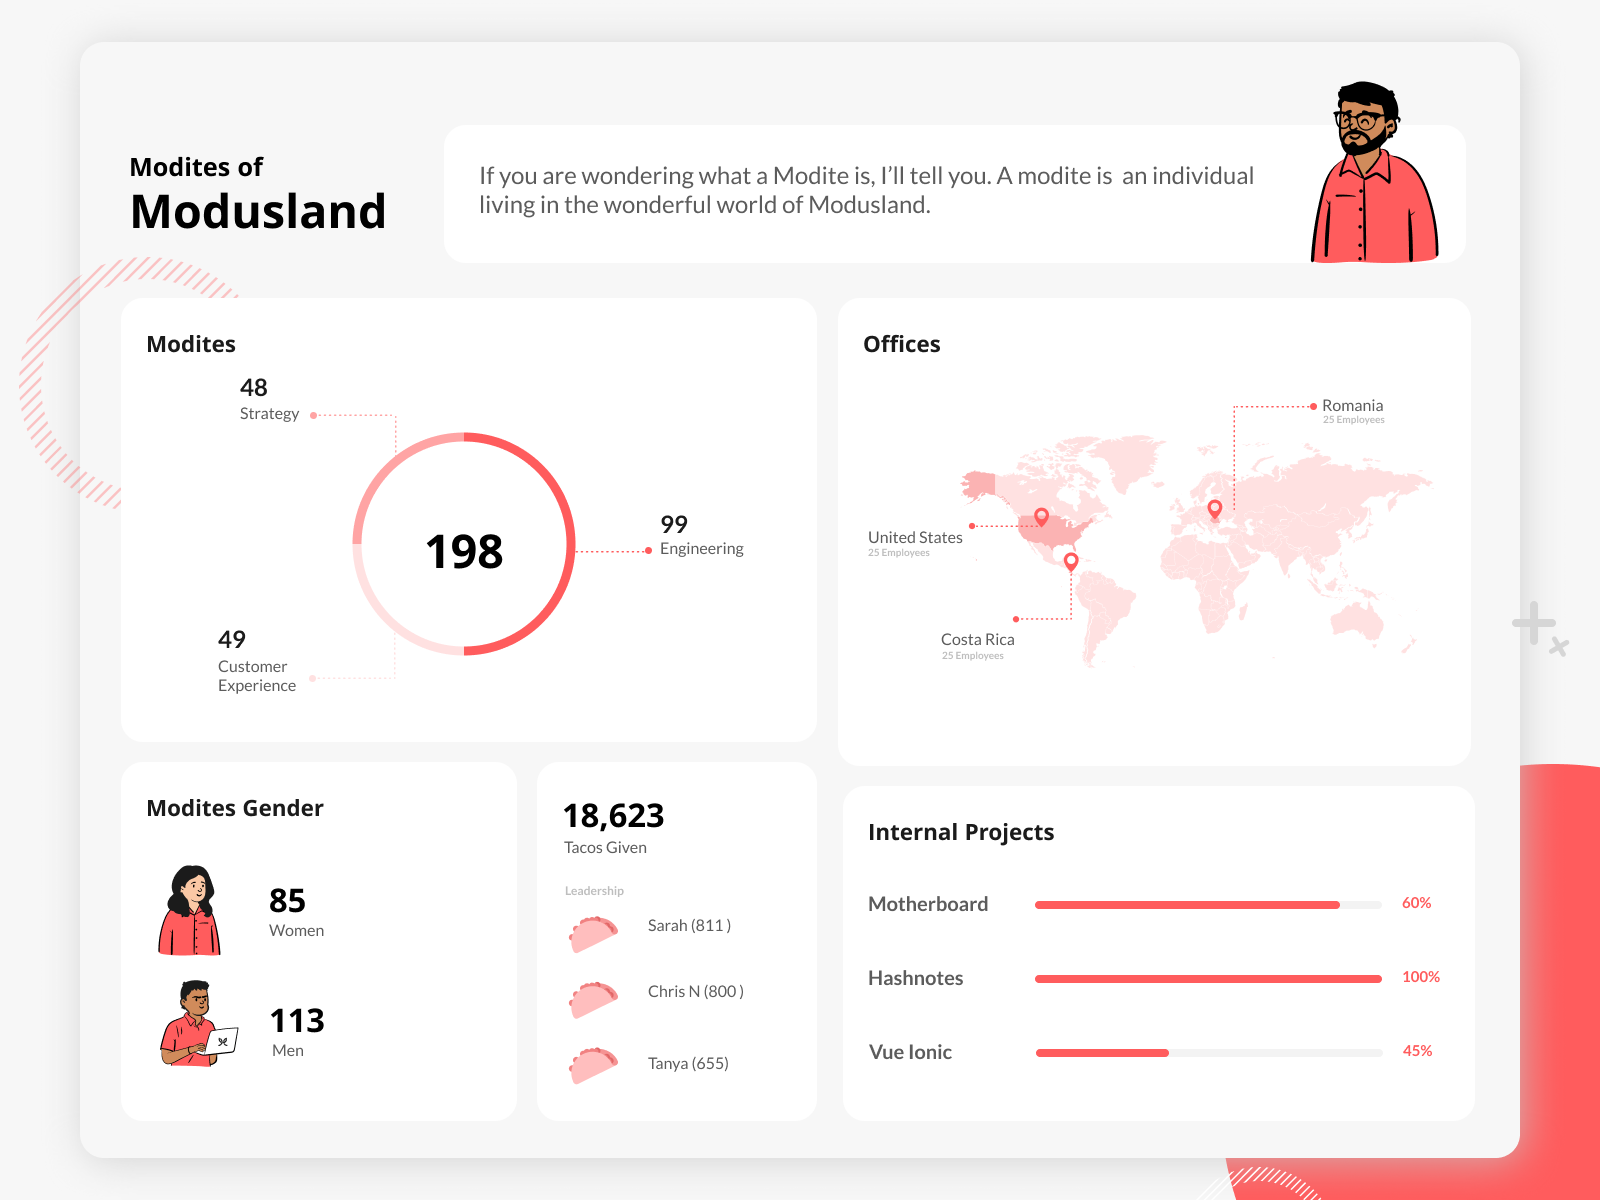Select the 99 Engineering label

pos(701,536)
